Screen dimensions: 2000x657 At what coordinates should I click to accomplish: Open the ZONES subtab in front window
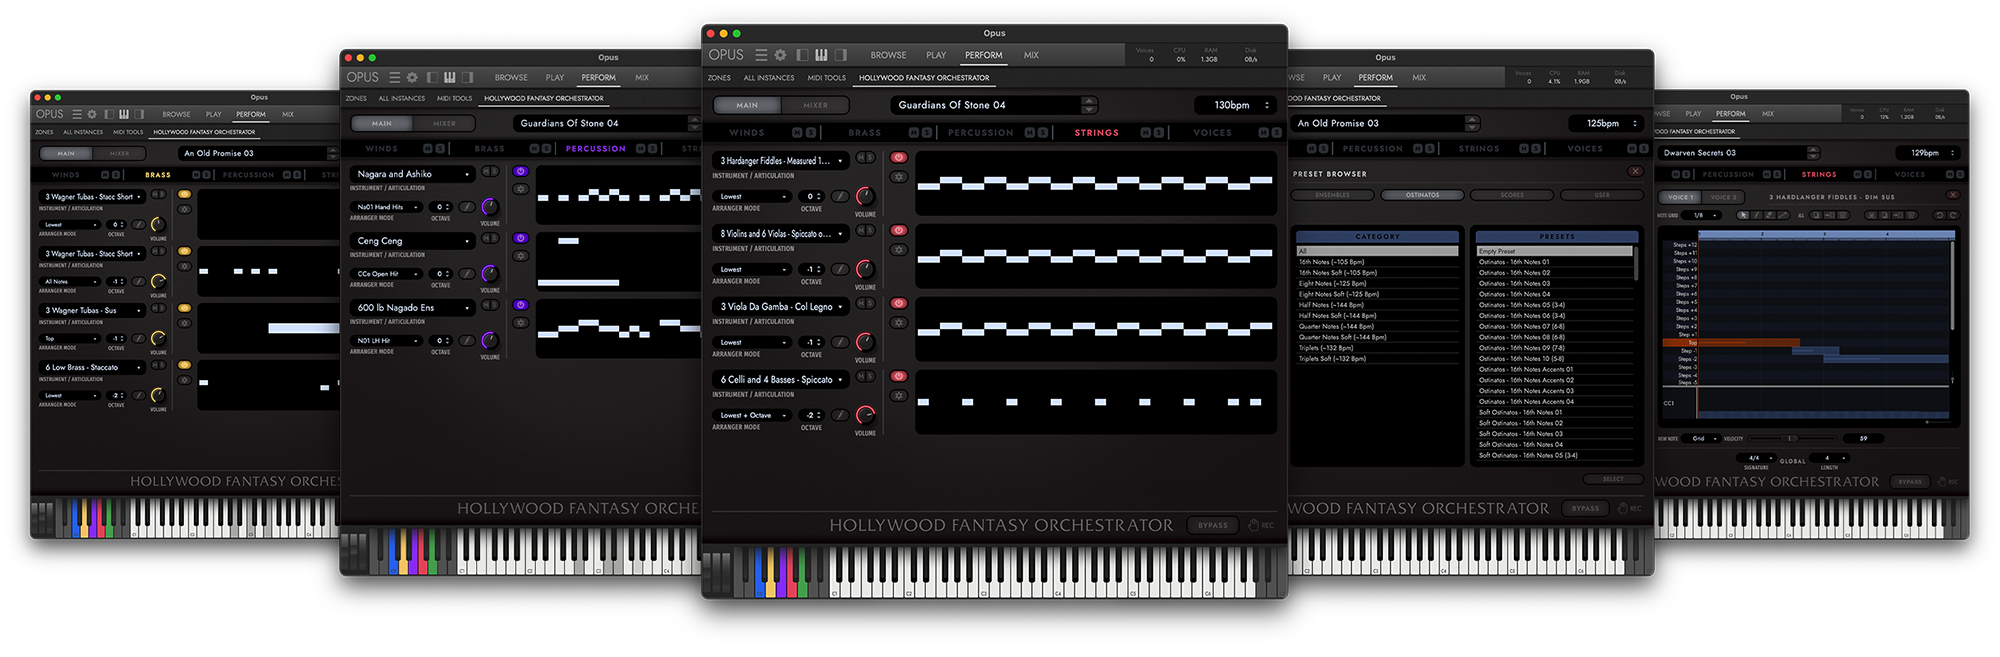(x=719, y=78)
